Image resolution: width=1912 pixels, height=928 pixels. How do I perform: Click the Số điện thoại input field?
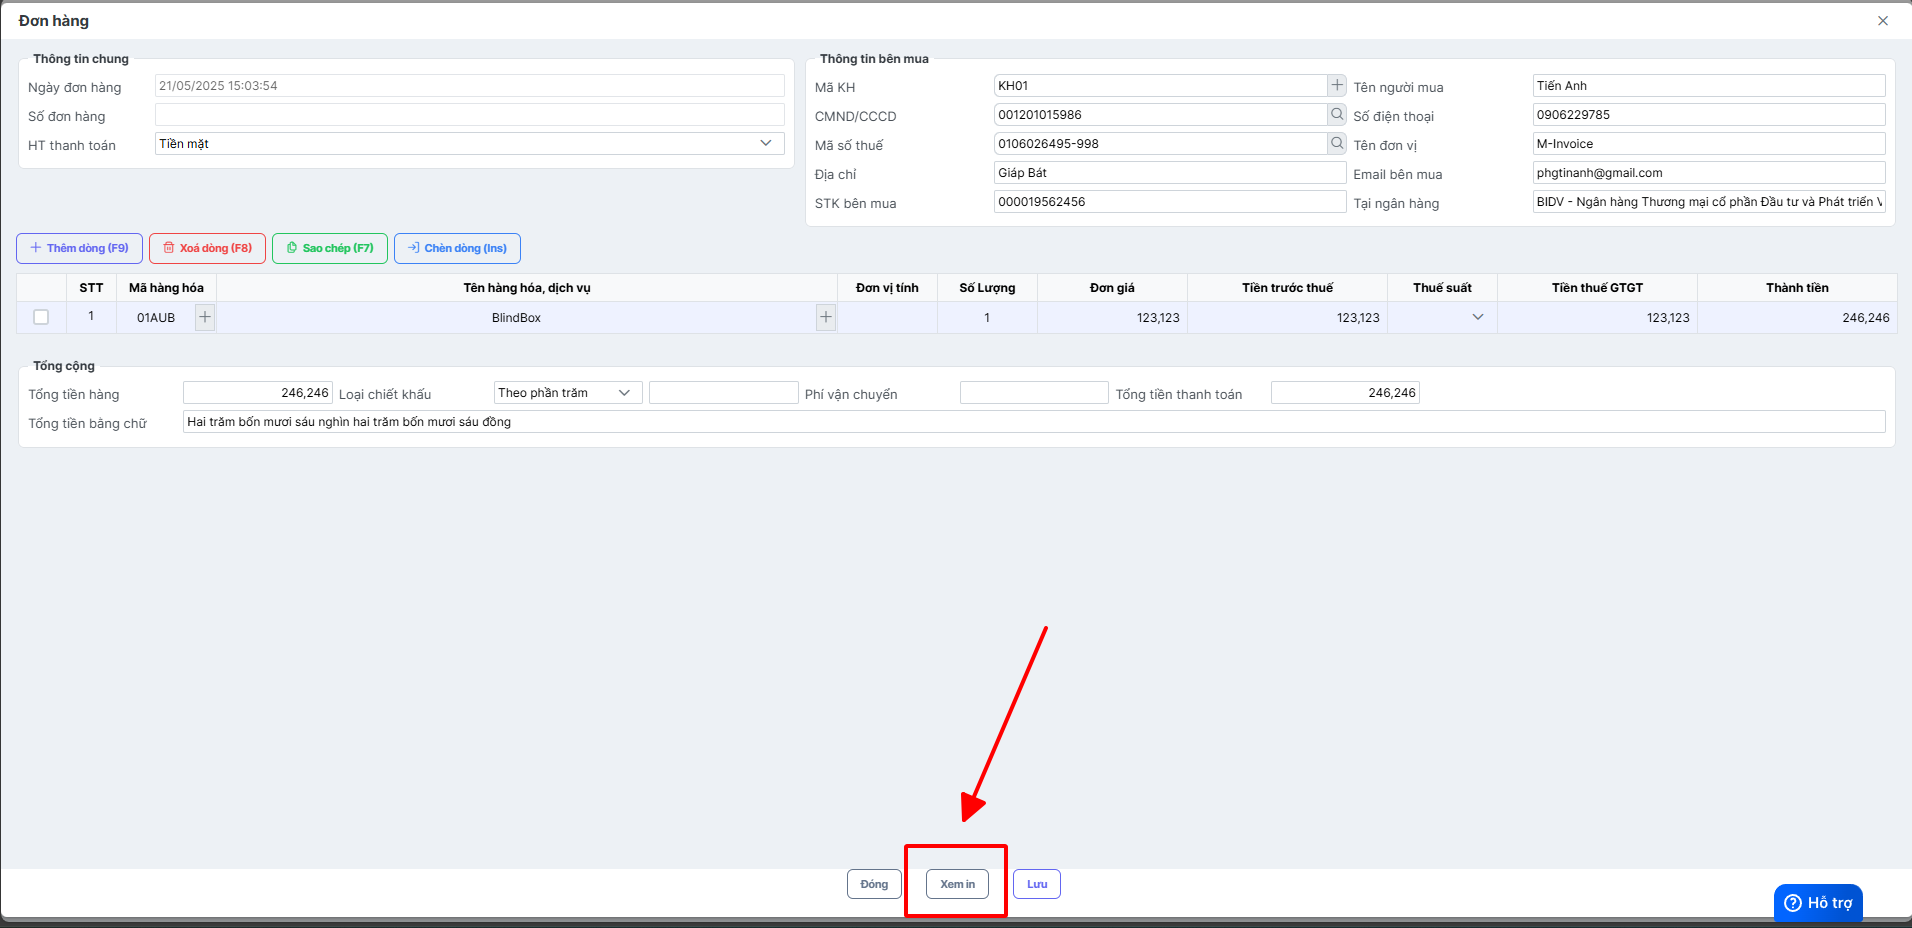point(1709,115)
